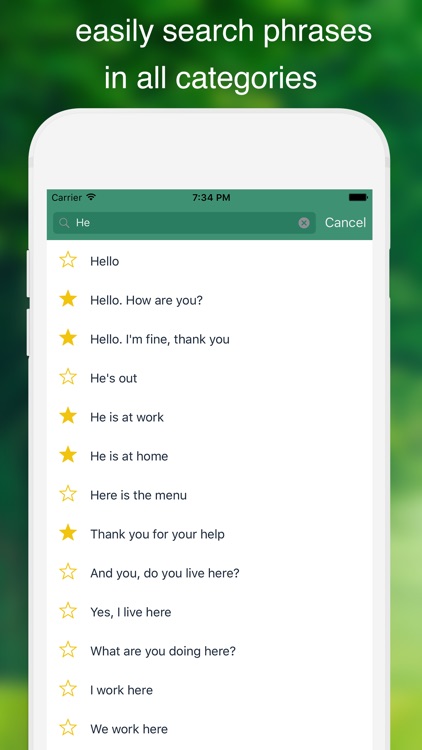Star the He's out phrase
Viewport: 422px width, 750px height.
tap(68, 377)
